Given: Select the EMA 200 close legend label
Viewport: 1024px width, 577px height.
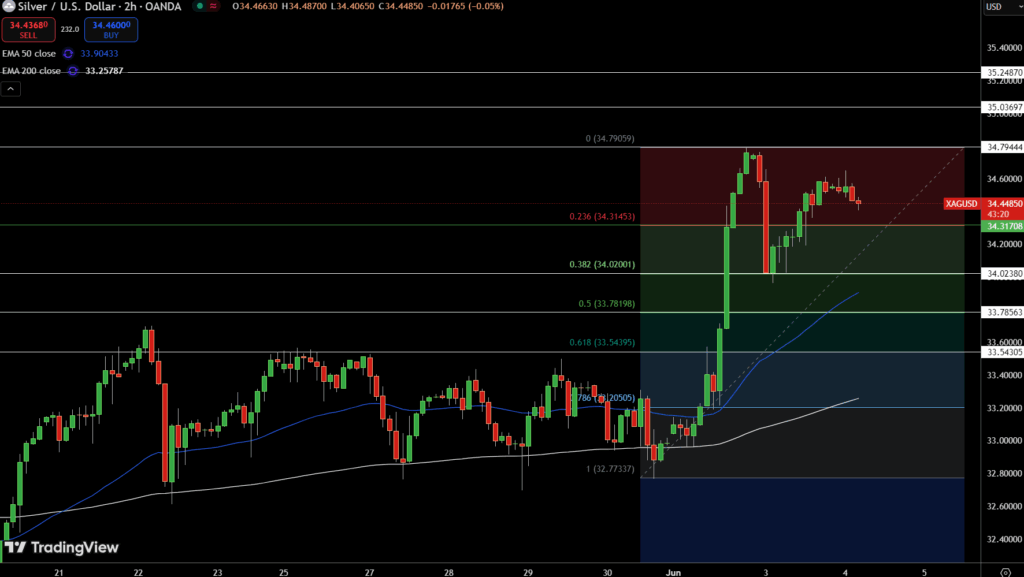Looking at the screenshot, I should click(30, 71).
